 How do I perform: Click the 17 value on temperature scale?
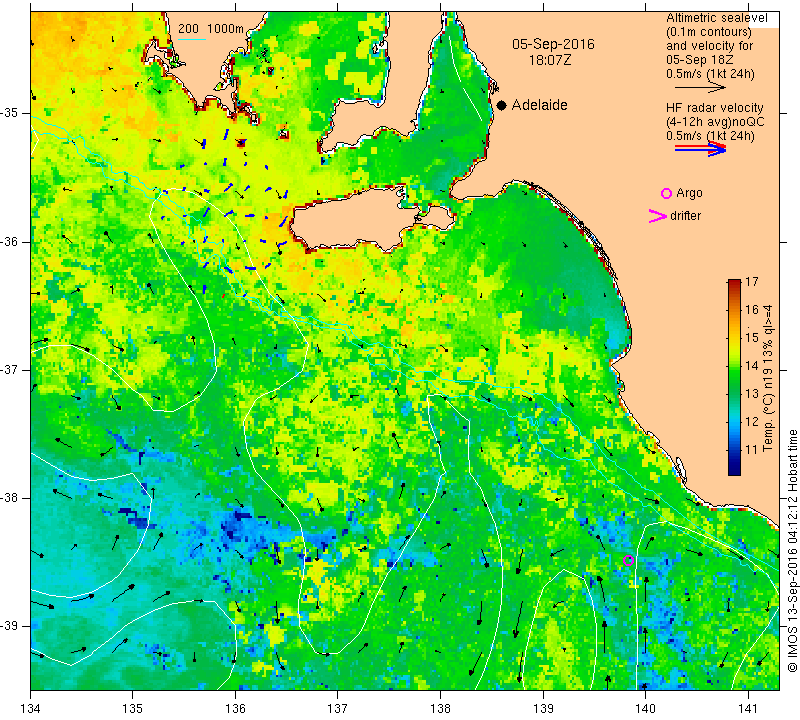752,282
